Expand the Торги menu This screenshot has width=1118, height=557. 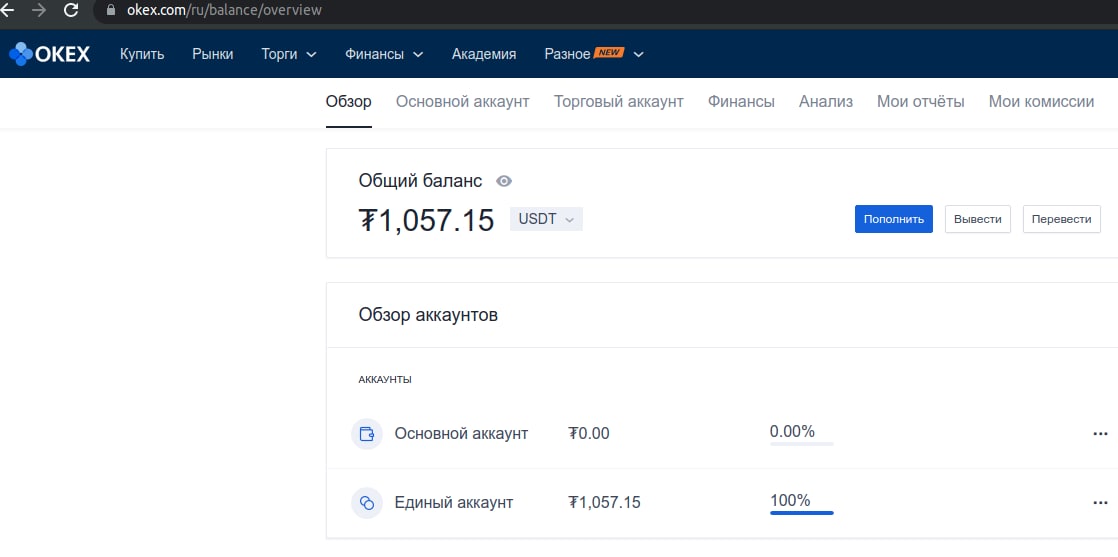tap(288, 54)
